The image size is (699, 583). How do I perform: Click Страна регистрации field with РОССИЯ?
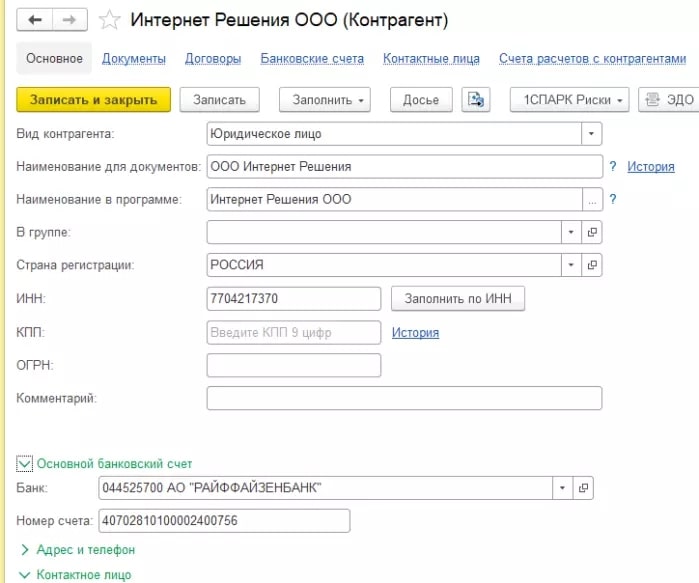384,265
